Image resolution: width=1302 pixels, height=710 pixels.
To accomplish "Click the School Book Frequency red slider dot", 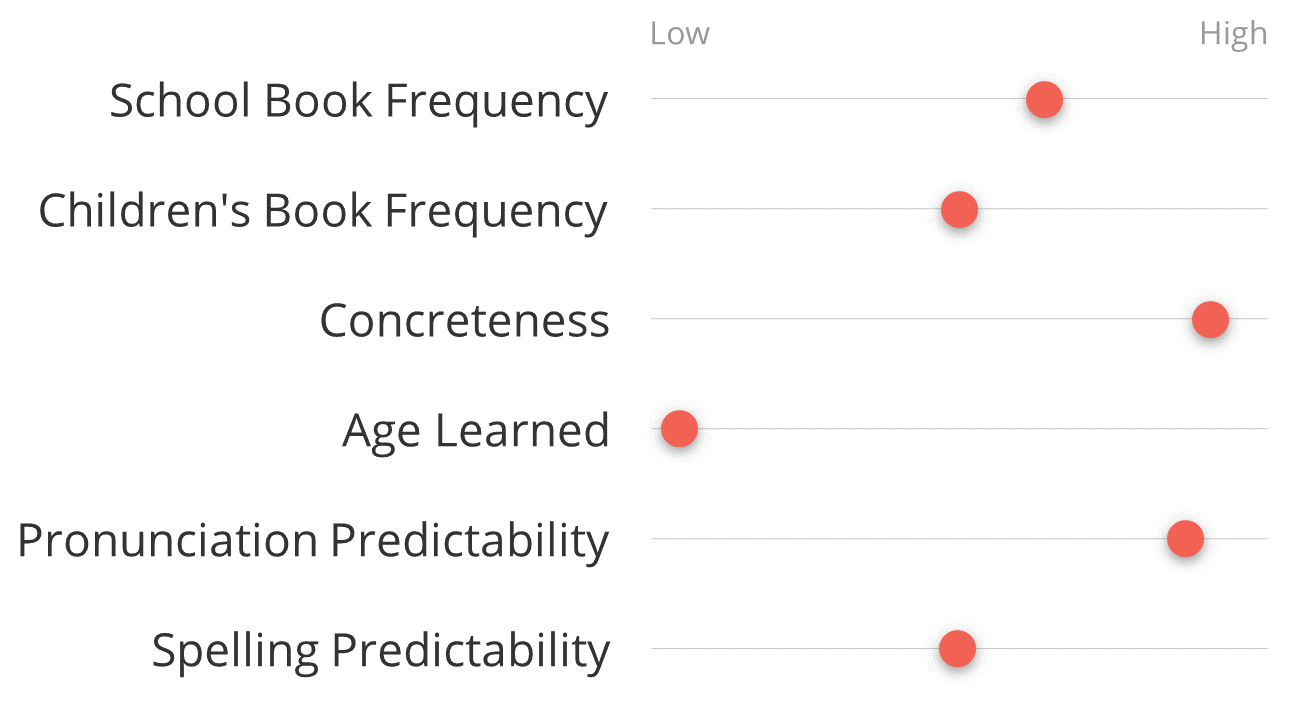I will 1044,100.
